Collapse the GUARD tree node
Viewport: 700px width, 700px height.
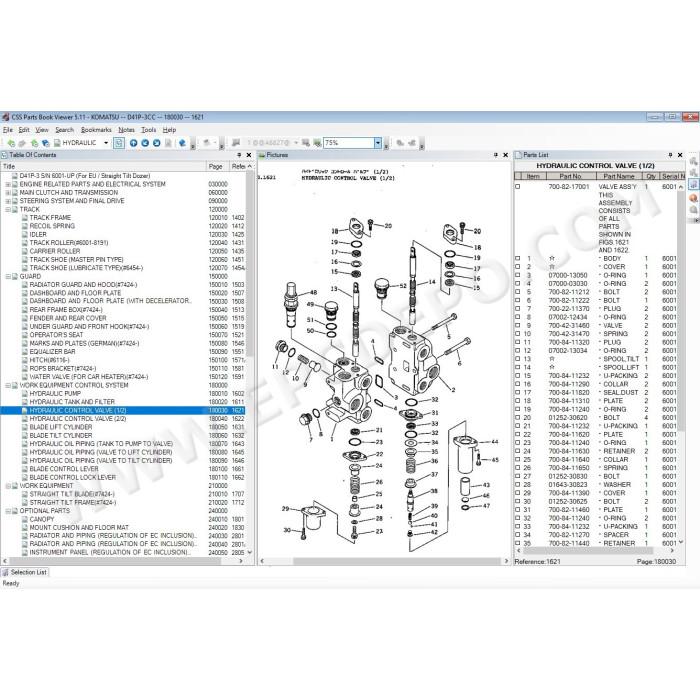8,276
